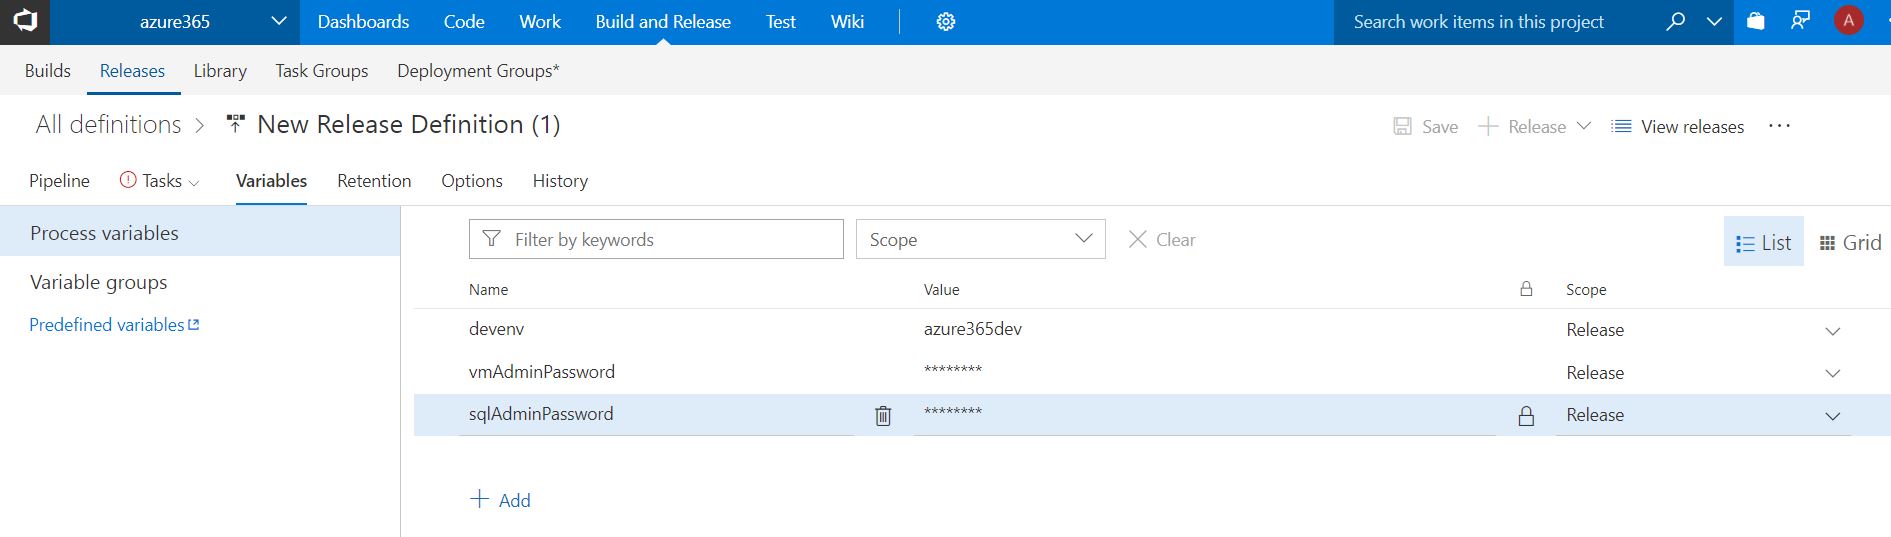This screenshot has width=1891, height=537.
Task: Click the Filter by keywords field
Action: pyautogui.click(x=656, y=239)
